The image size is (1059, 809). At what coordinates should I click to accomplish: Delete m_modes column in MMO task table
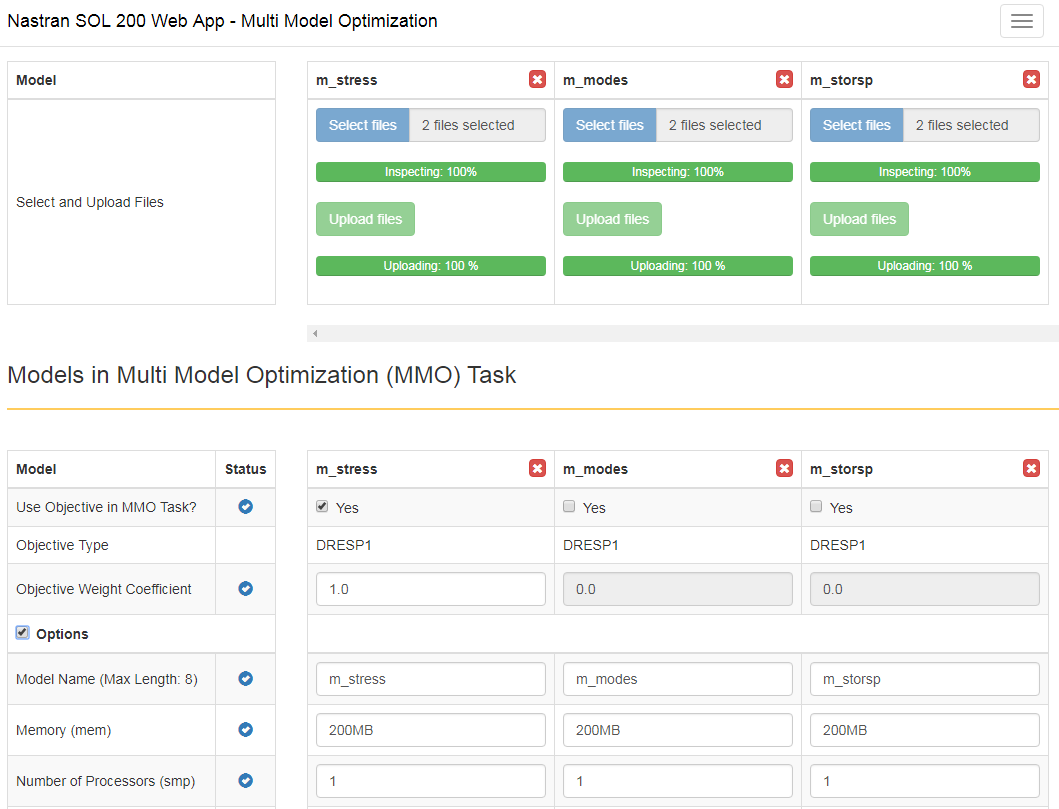[x=784, y=469]
